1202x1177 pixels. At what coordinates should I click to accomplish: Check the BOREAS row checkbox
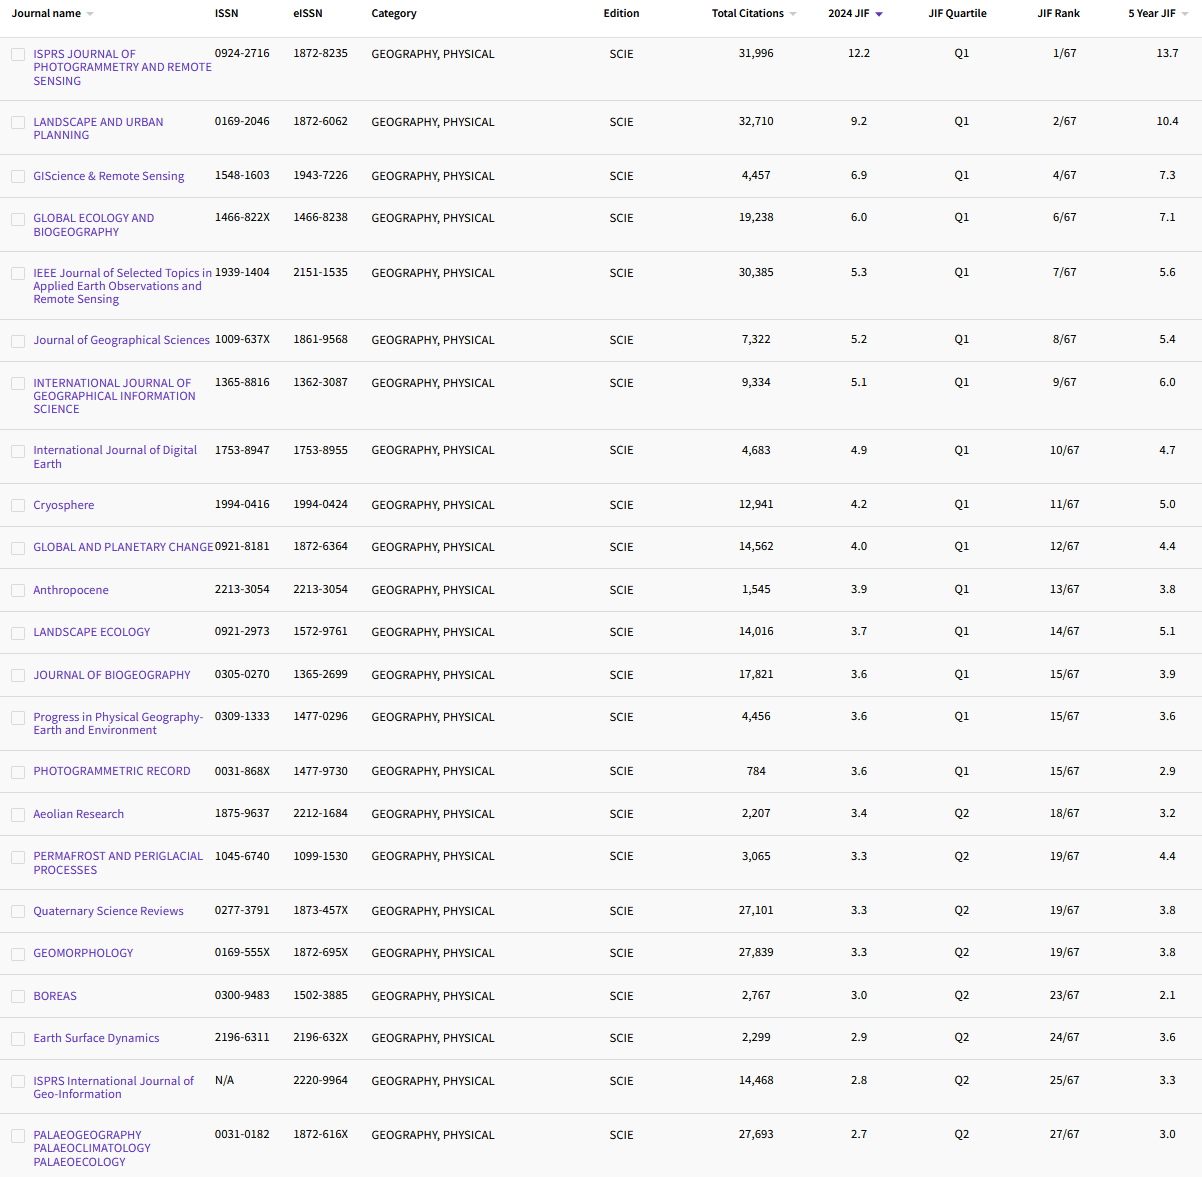click(x=18, y=997)
